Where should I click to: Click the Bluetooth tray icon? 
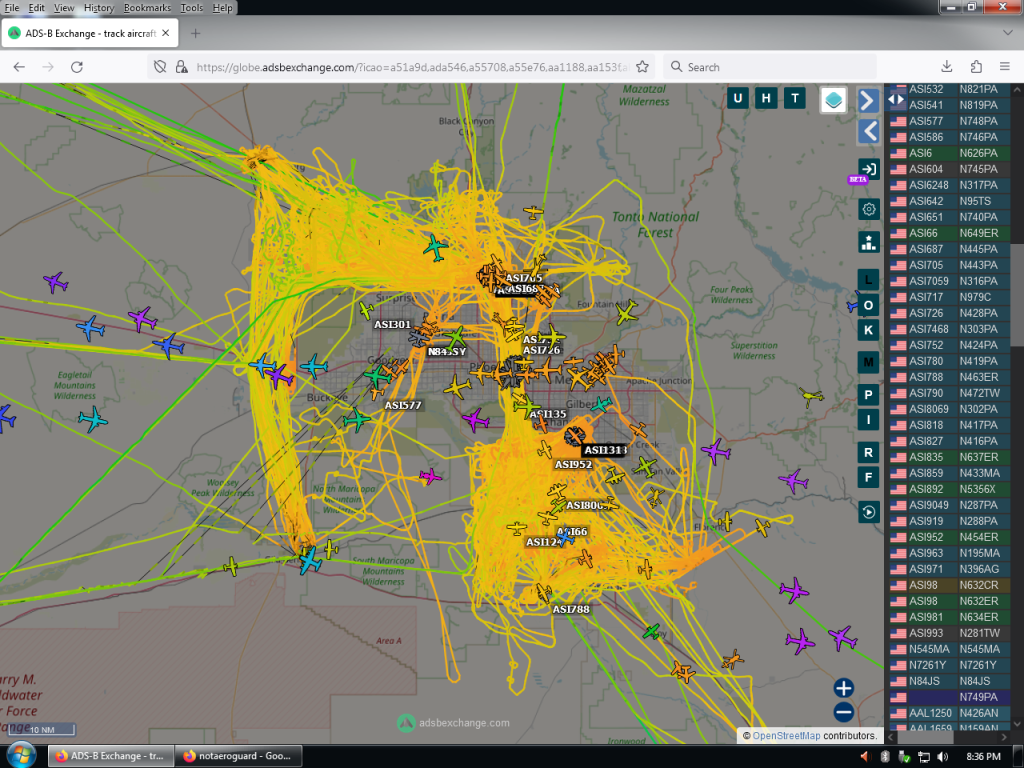885,756
